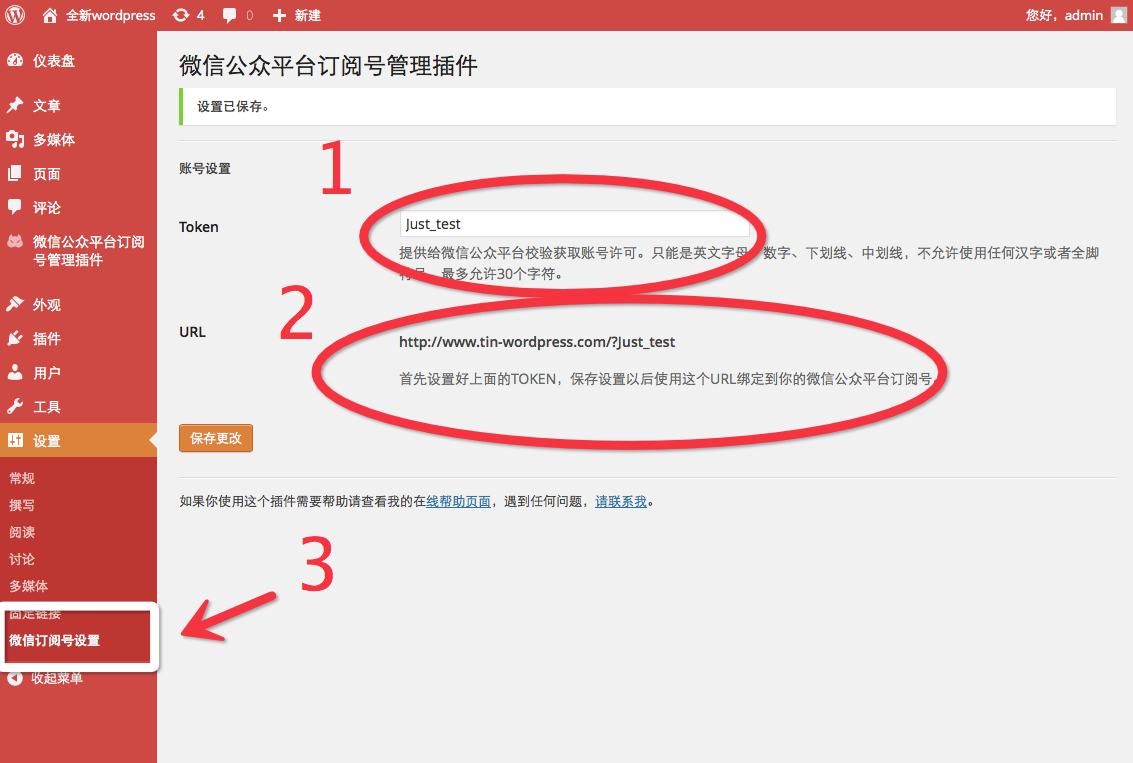Open 撰写 writing settings submenu
The height and width of the screenshot is (763, 1133).
pos(22,505)
